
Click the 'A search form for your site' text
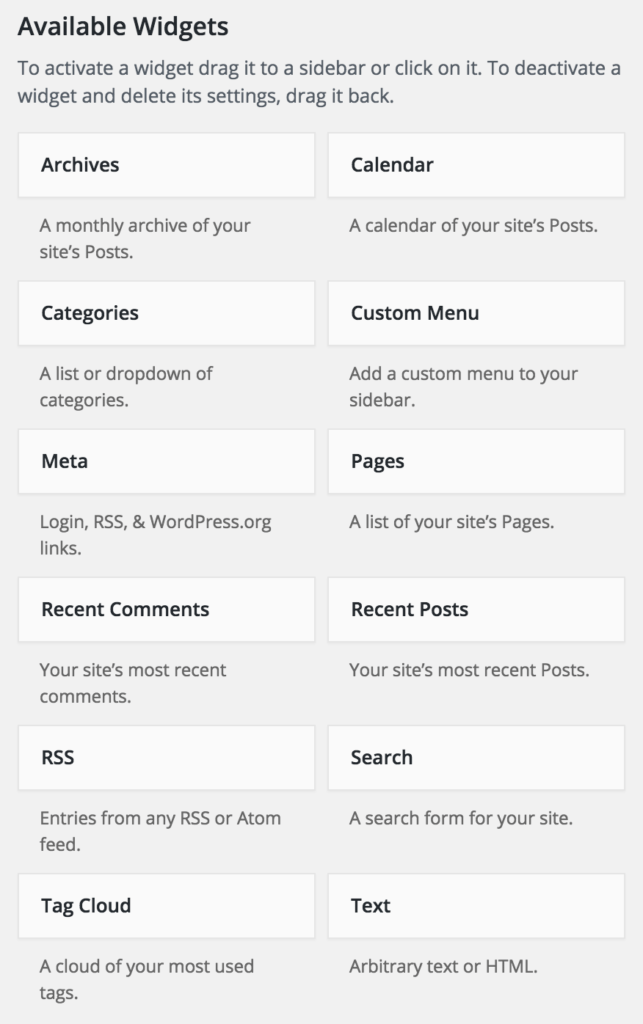click(461, 818)
